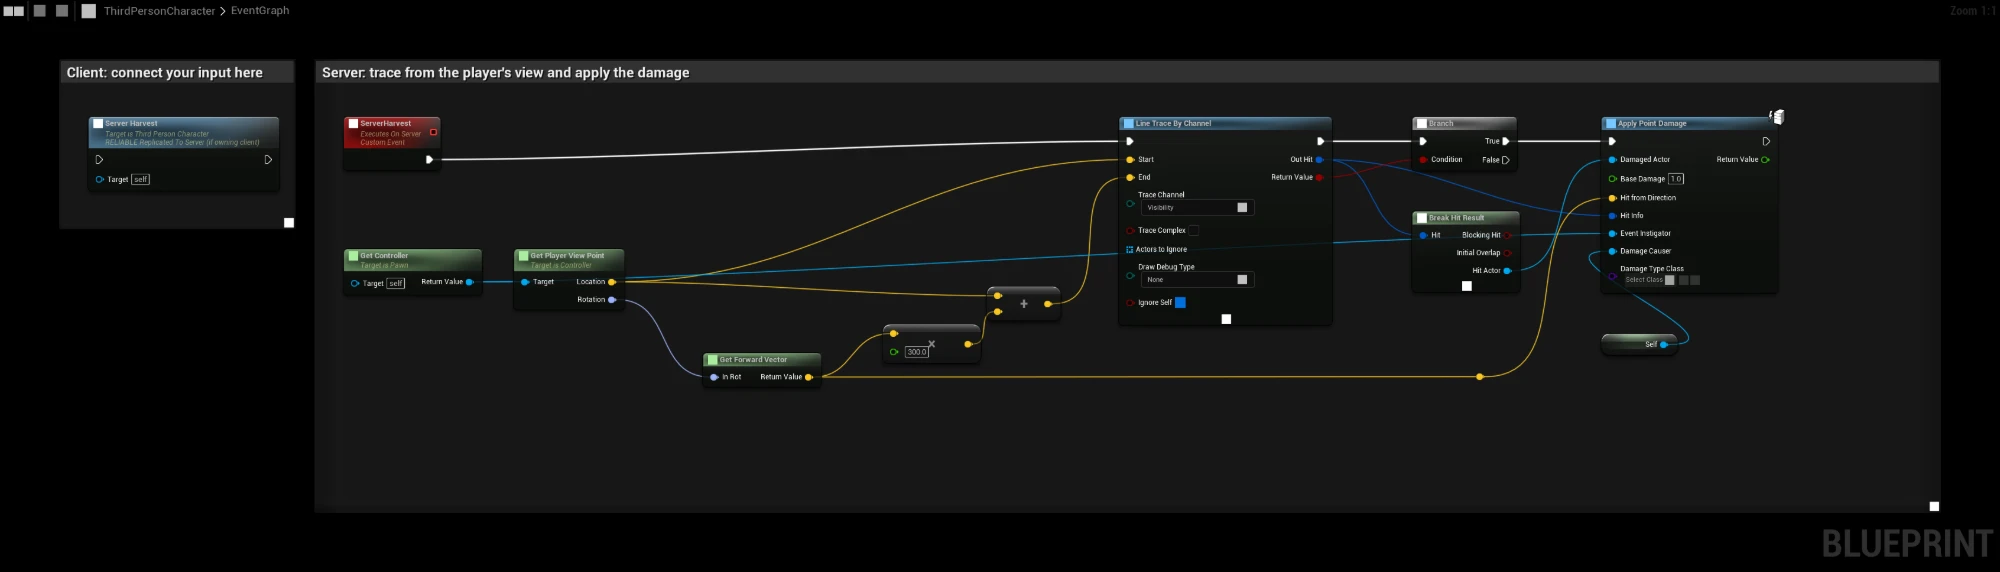Click the Self node's output pin

pyautogui.click(x=1664, y=344)
